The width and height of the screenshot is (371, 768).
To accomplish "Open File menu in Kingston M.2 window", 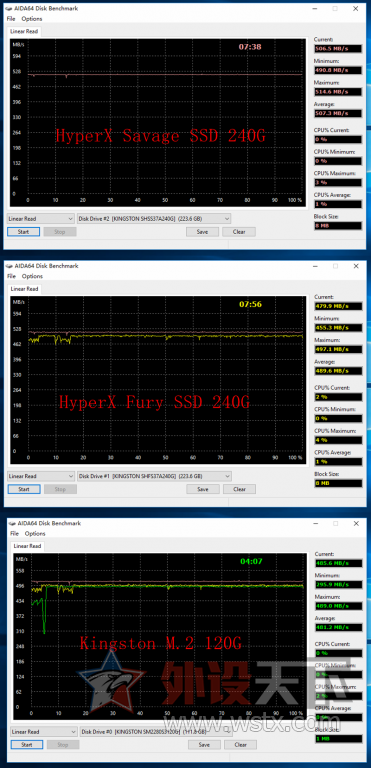I will coord(14,533).
